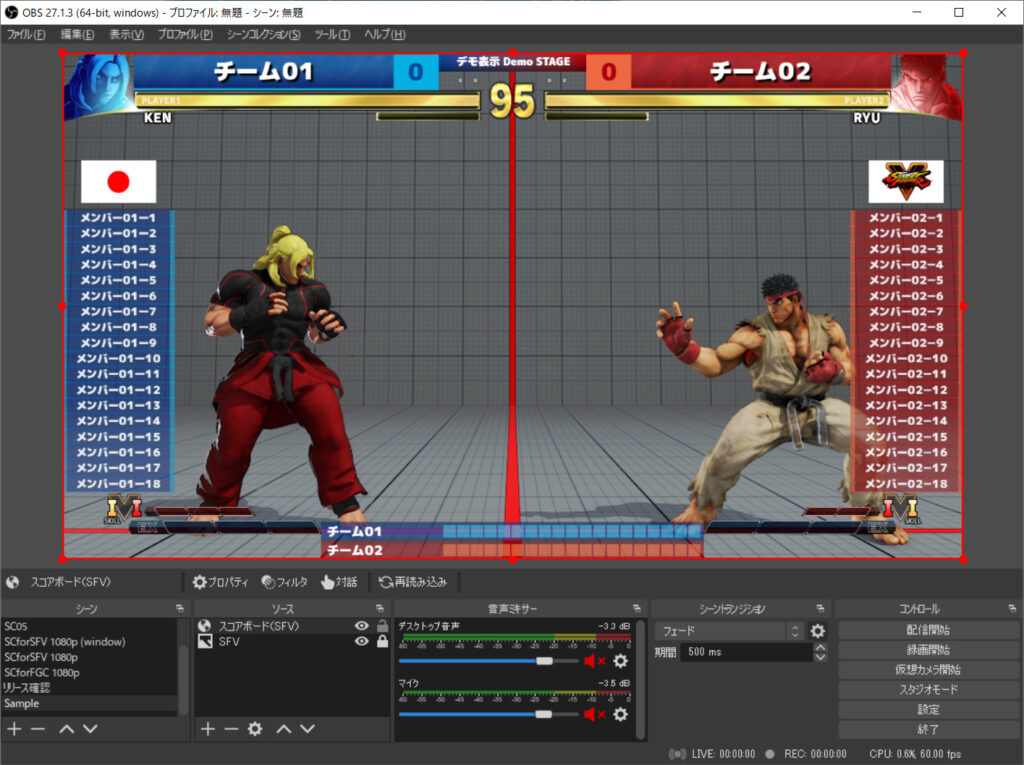Select the Sample scene
Image resolution: width=1024 pixels, height=765 pixels.
click(x=89, y=704)
